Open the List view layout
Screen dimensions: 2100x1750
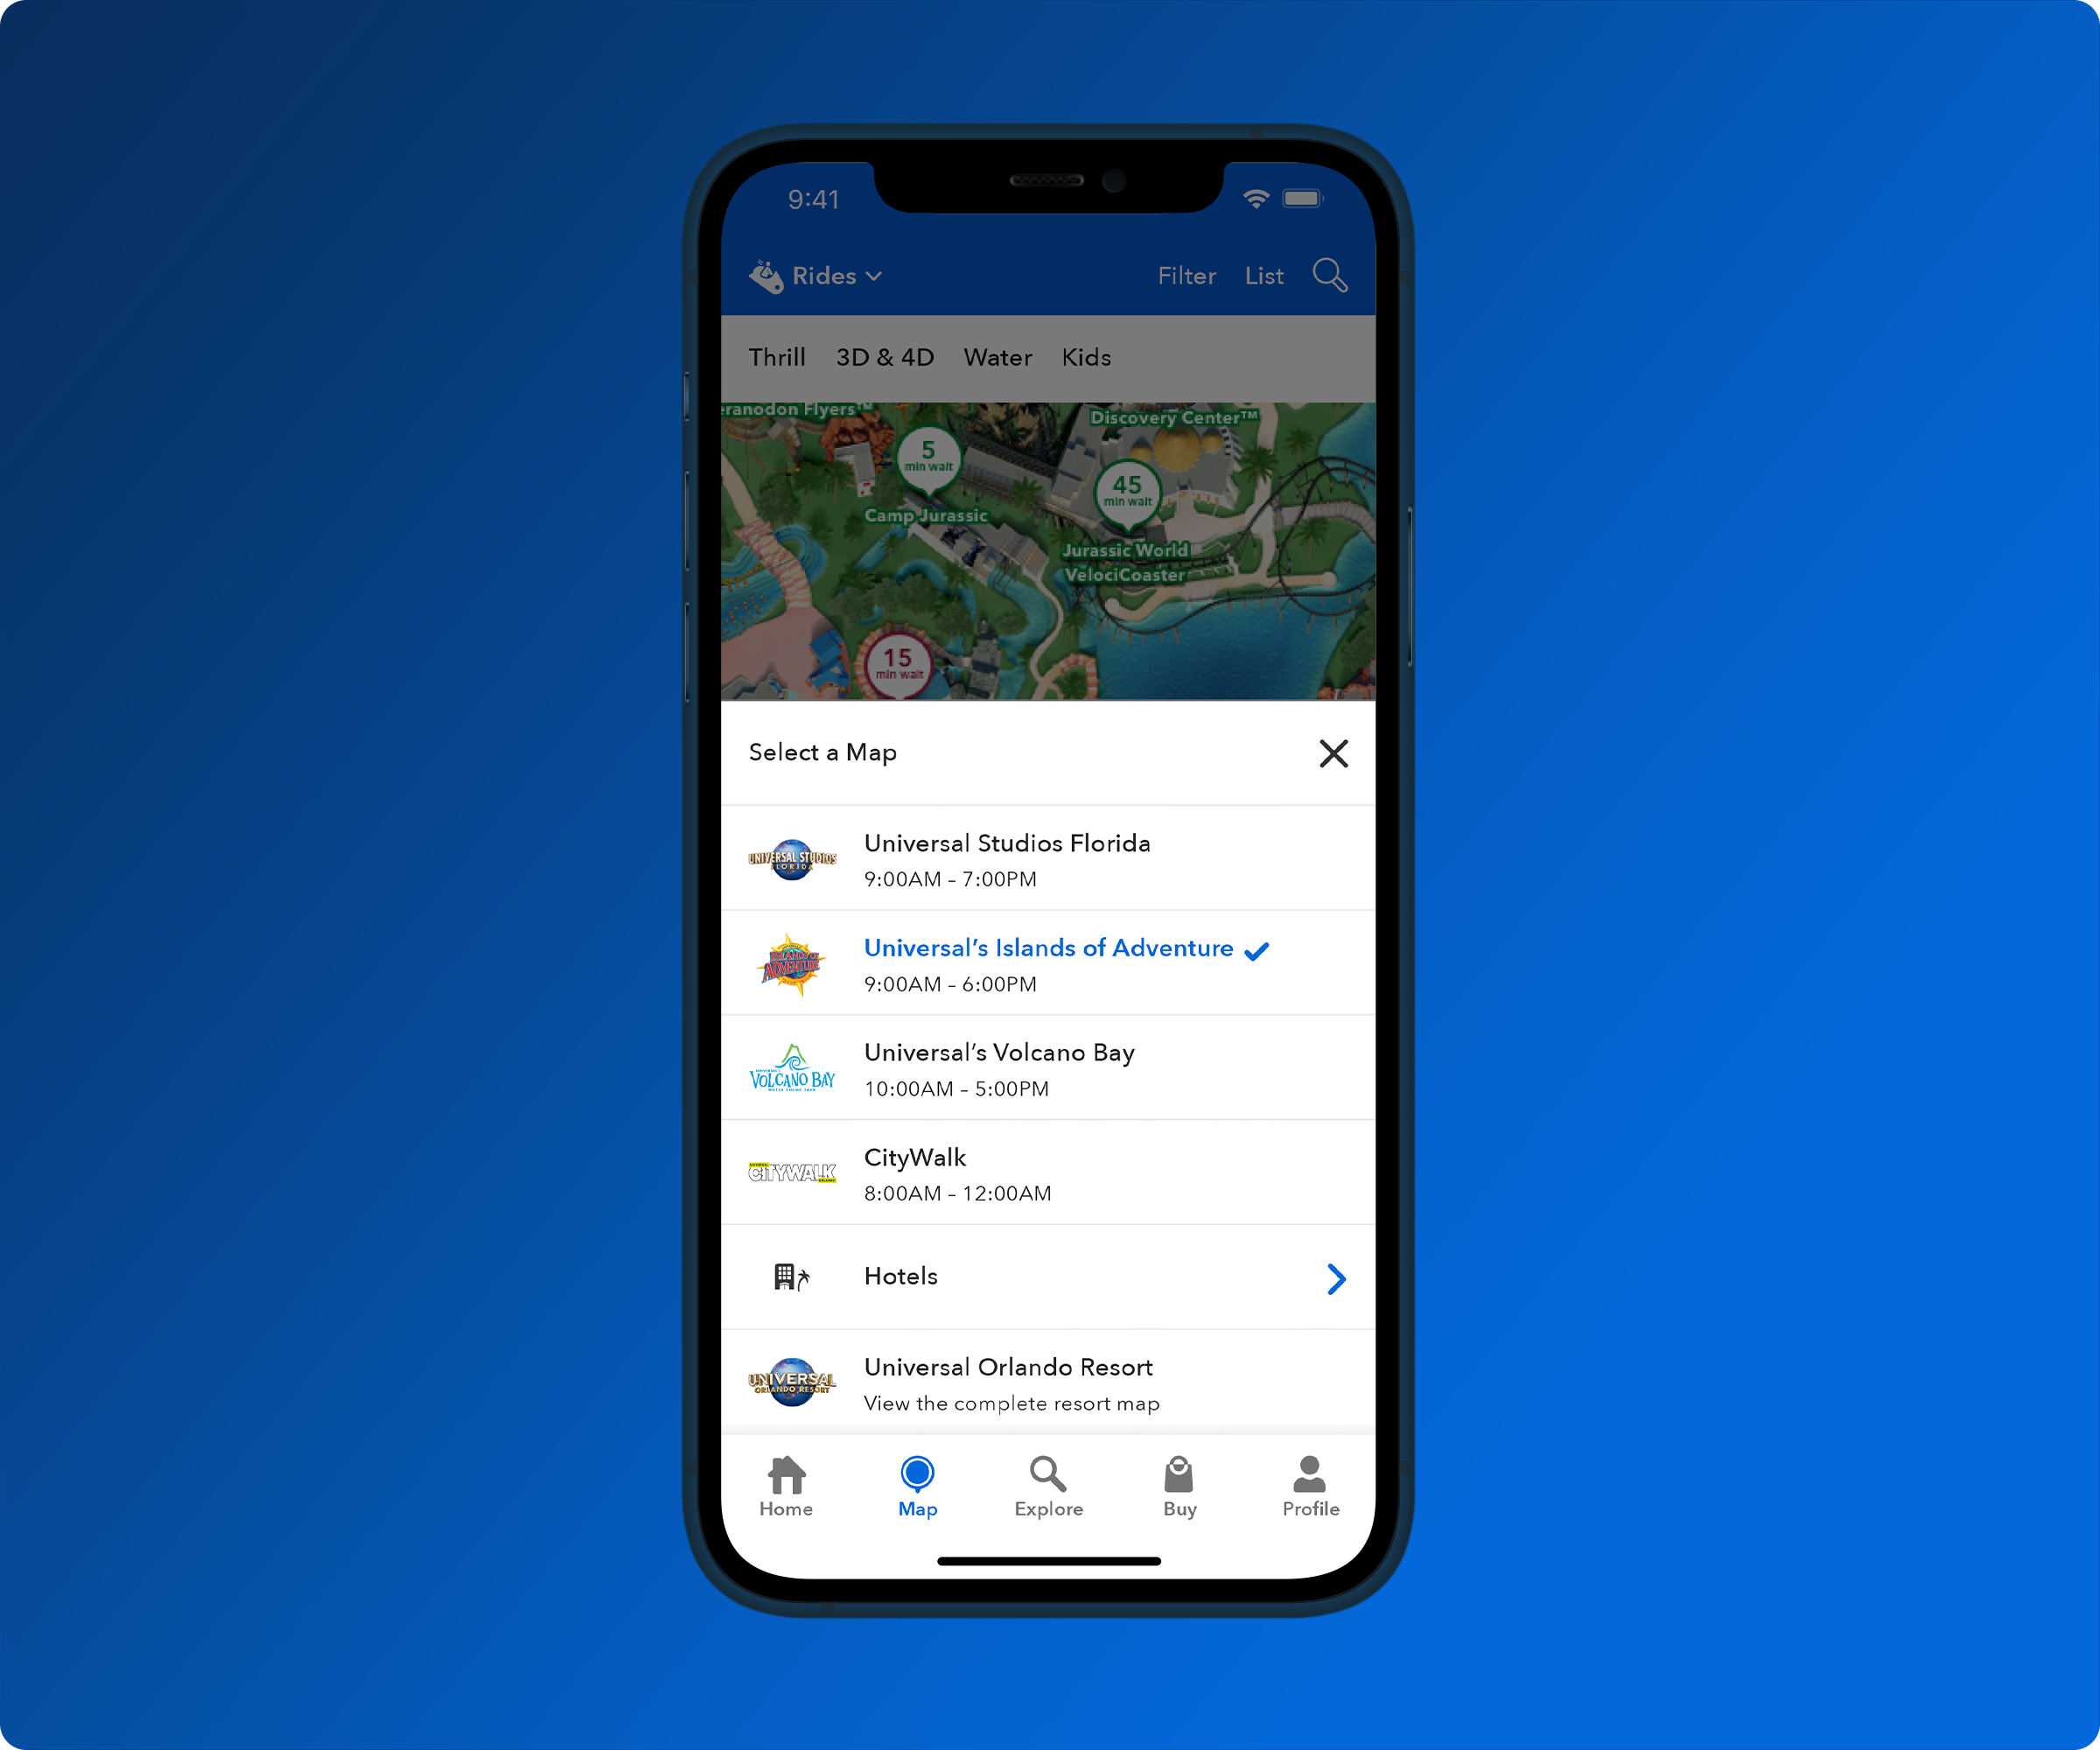coord(1261,276)
